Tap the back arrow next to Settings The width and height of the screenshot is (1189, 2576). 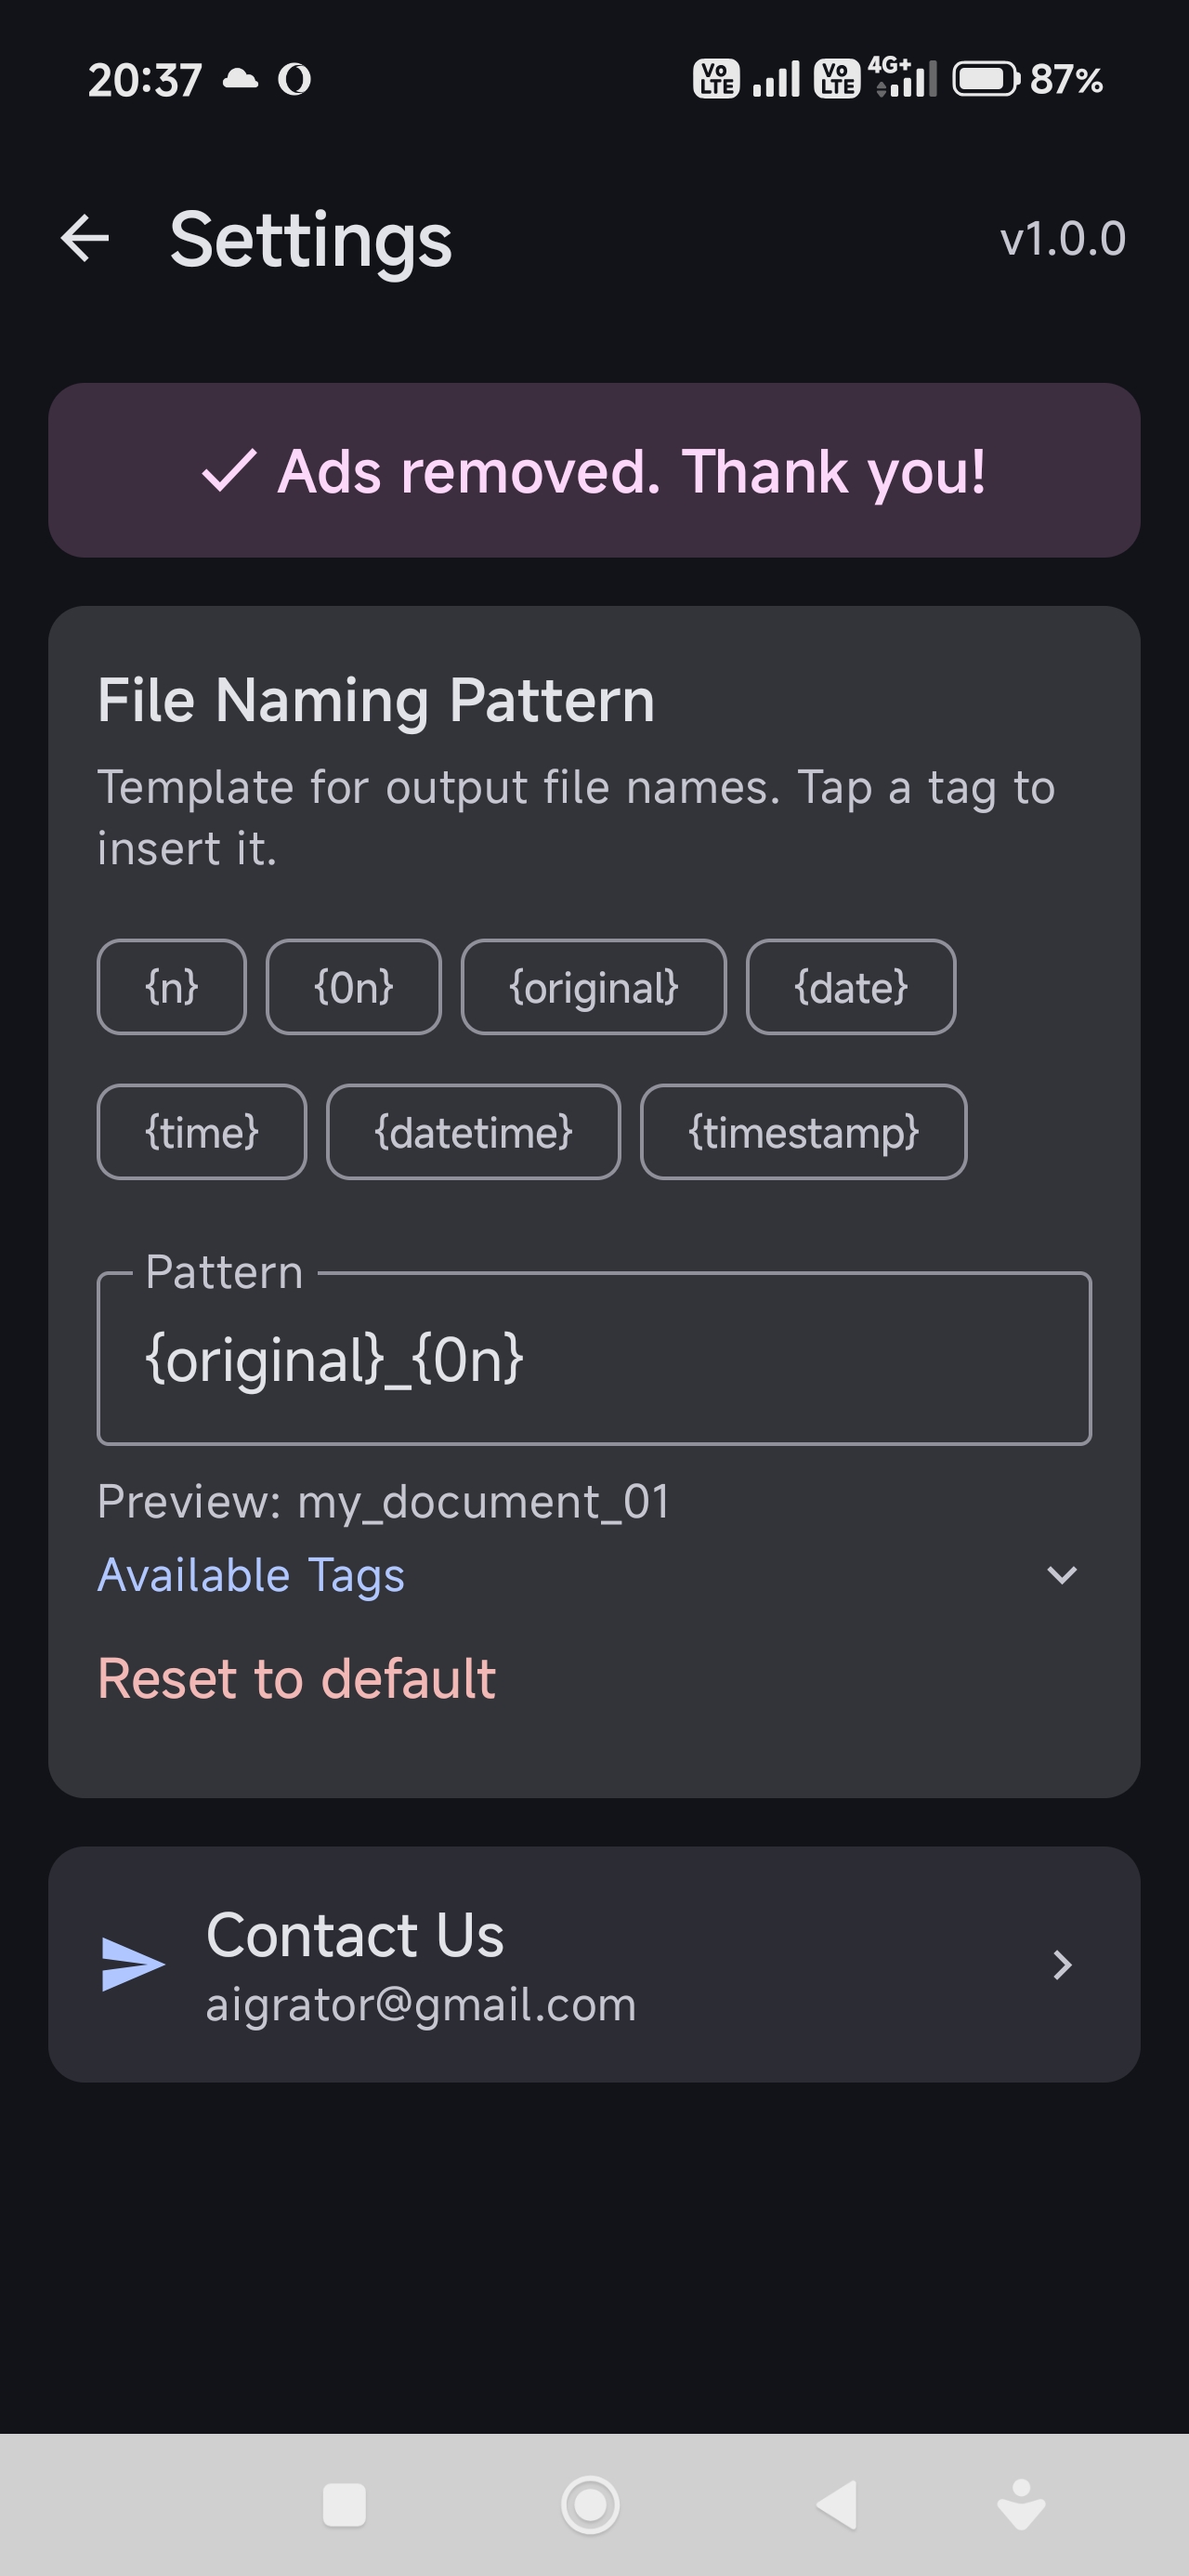coord(85,239)
